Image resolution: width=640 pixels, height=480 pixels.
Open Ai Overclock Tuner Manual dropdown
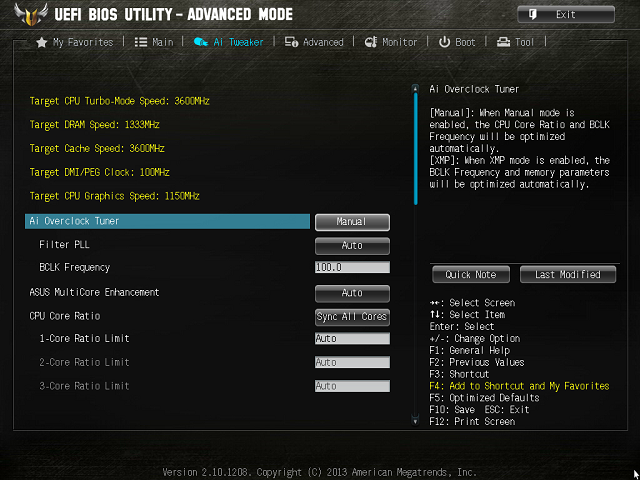pos(352,222)
